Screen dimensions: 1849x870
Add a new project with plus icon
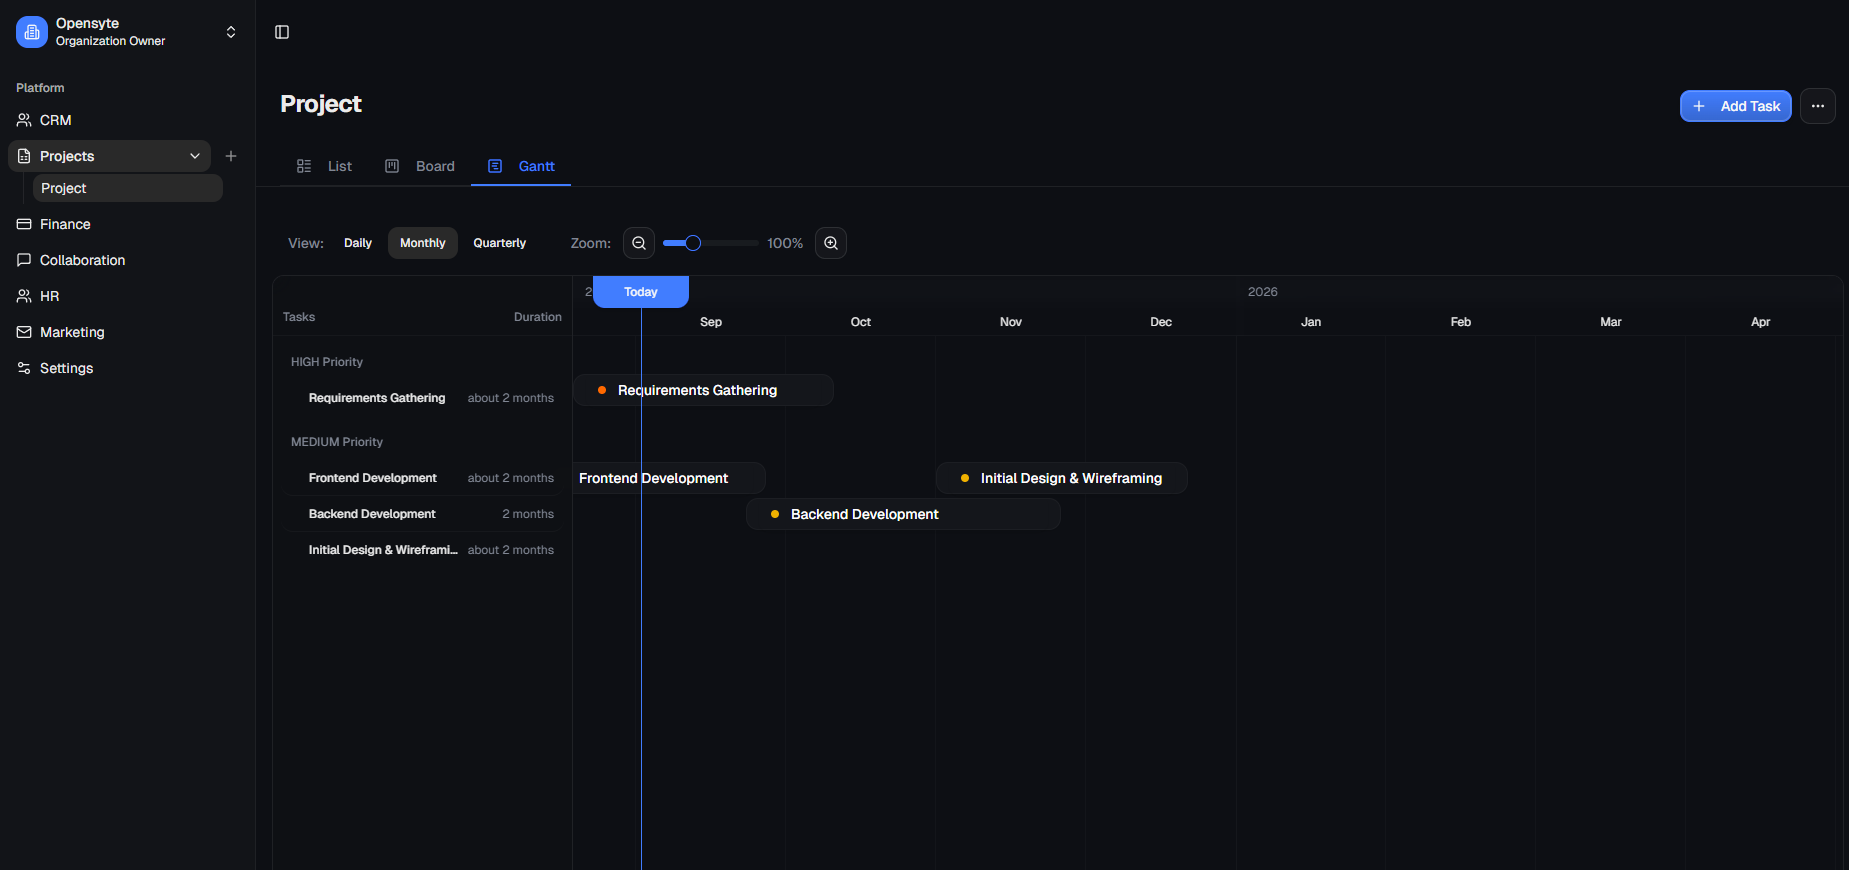[231, 156]
